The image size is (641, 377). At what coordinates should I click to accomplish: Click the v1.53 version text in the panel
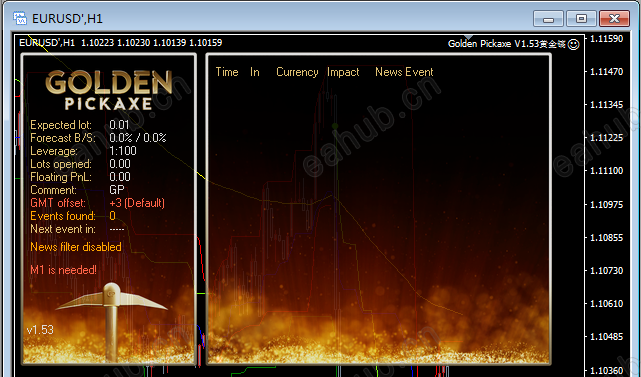tap(40, 330)
